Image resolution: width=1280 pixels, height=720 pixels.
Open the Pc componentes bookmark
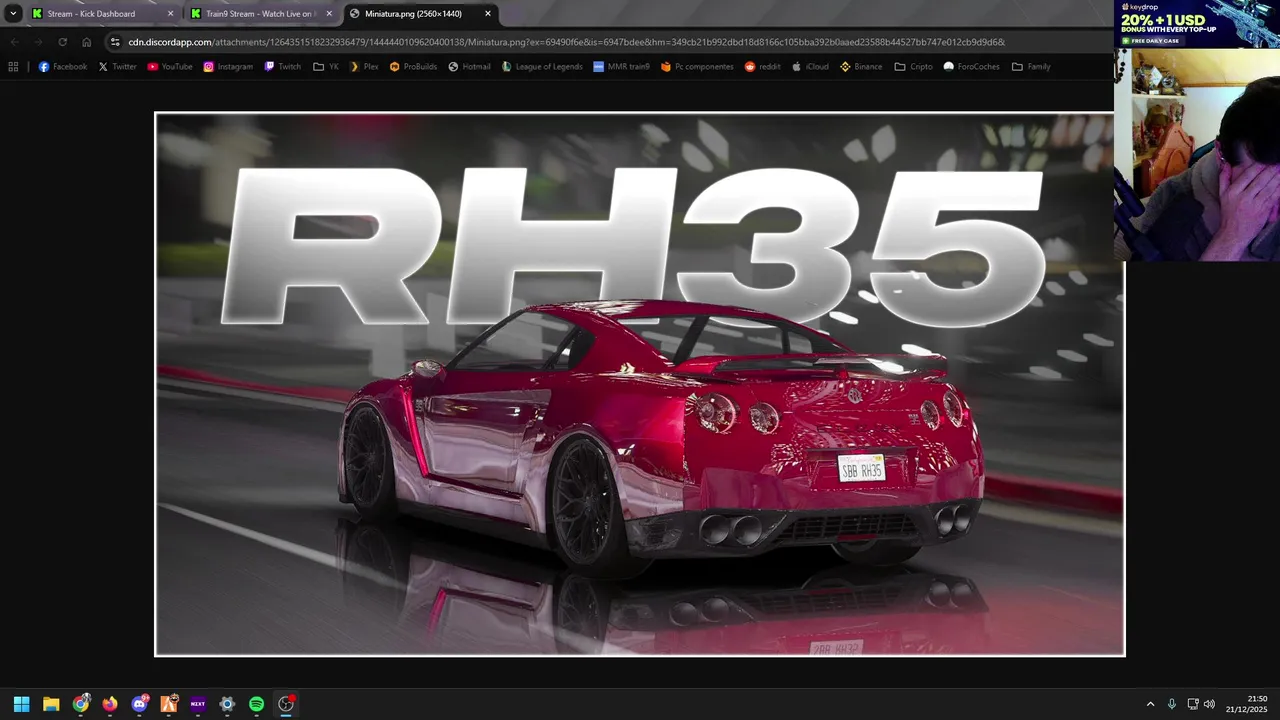point(697,67)
